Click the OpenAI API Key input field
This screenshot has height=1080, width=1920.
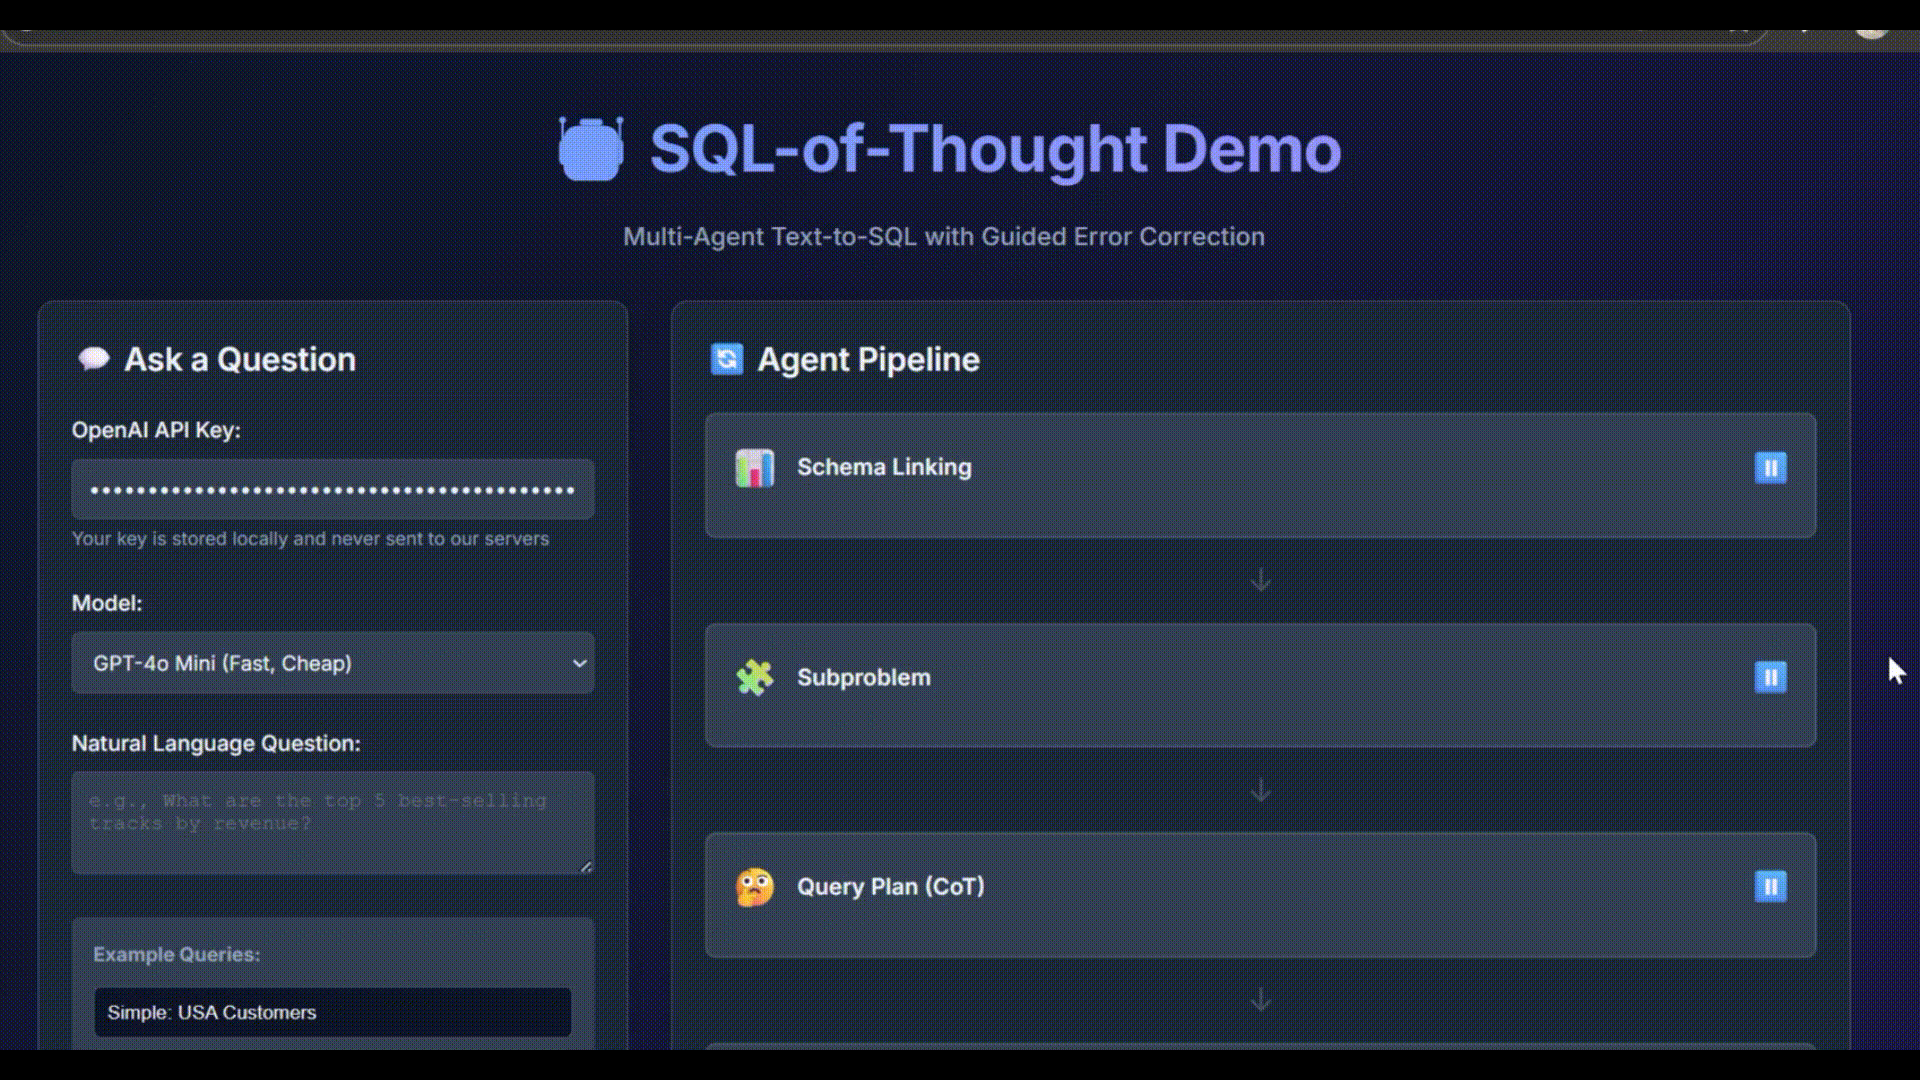point(332,489)
